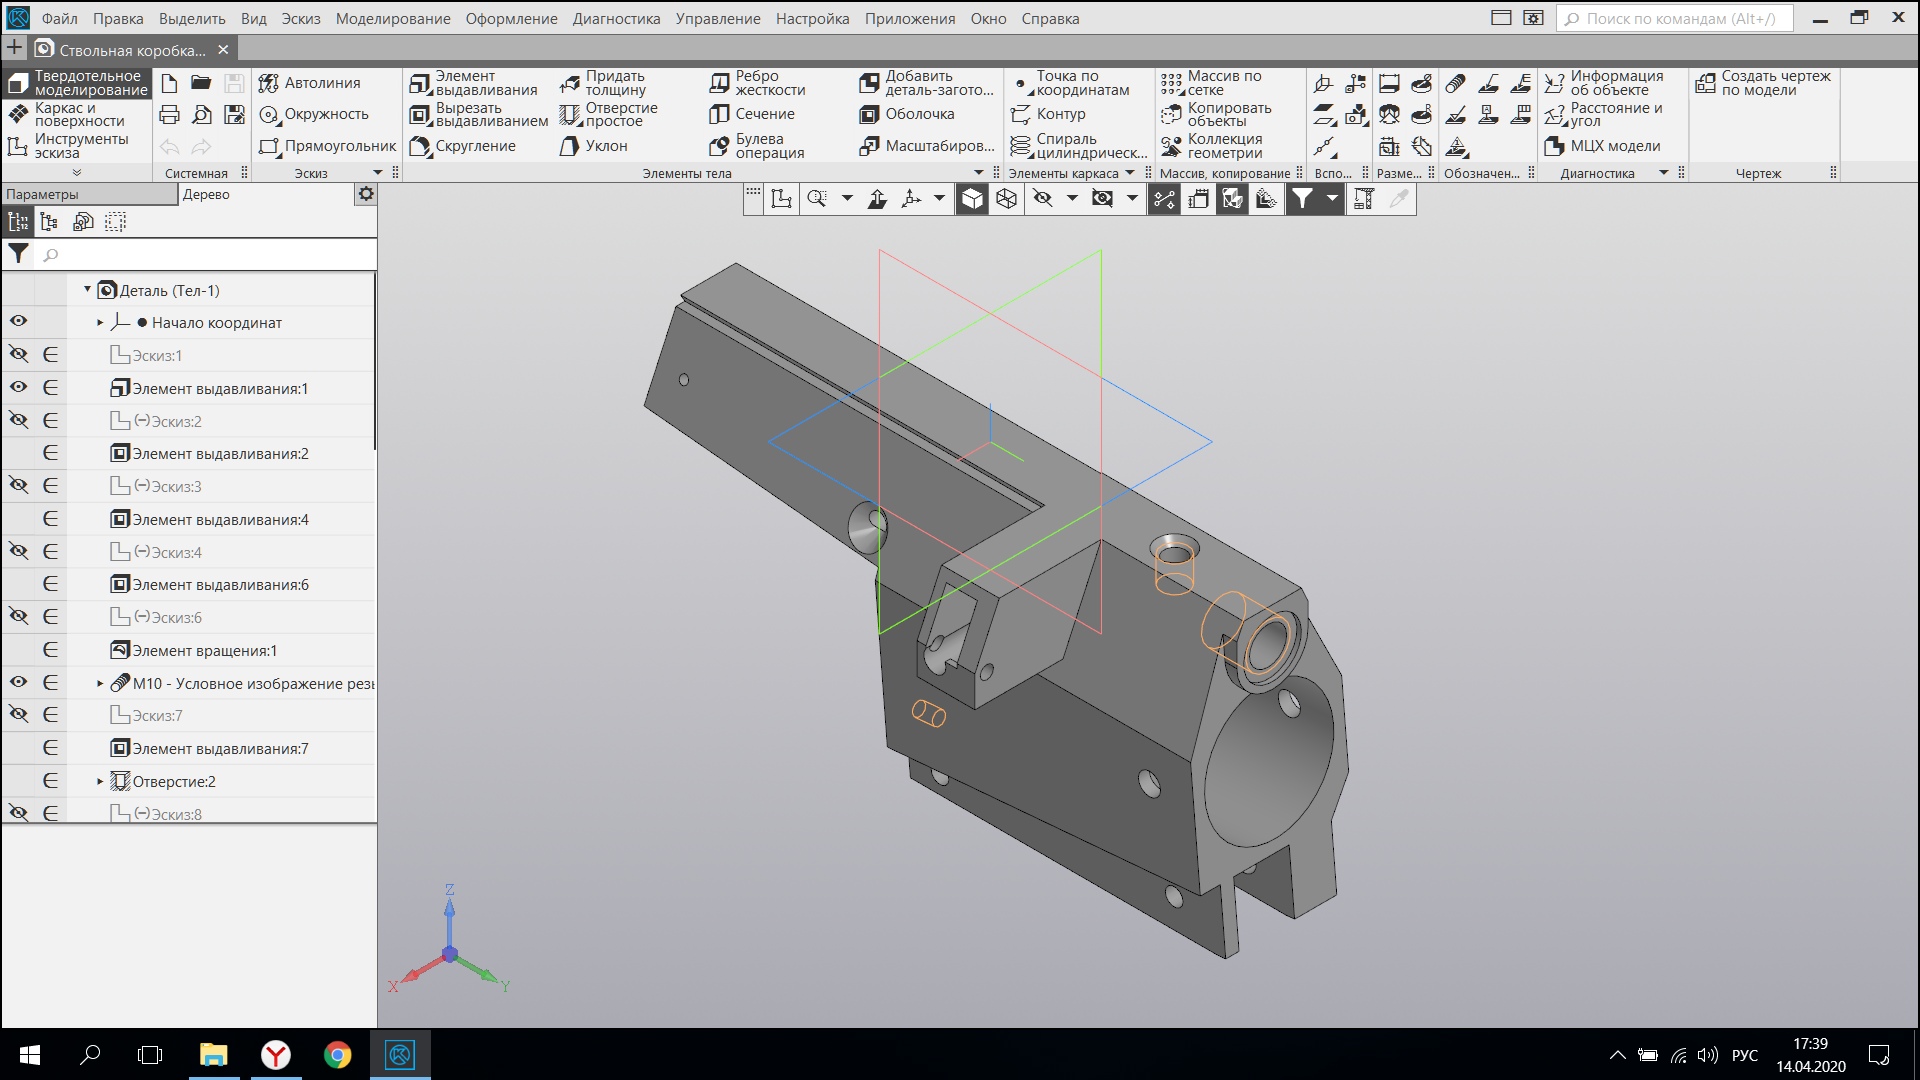Screen dimensions: 1920x1080
Task: Click MCX model (МЦХ модели) icon
Action: click(x=1603, y=146)
